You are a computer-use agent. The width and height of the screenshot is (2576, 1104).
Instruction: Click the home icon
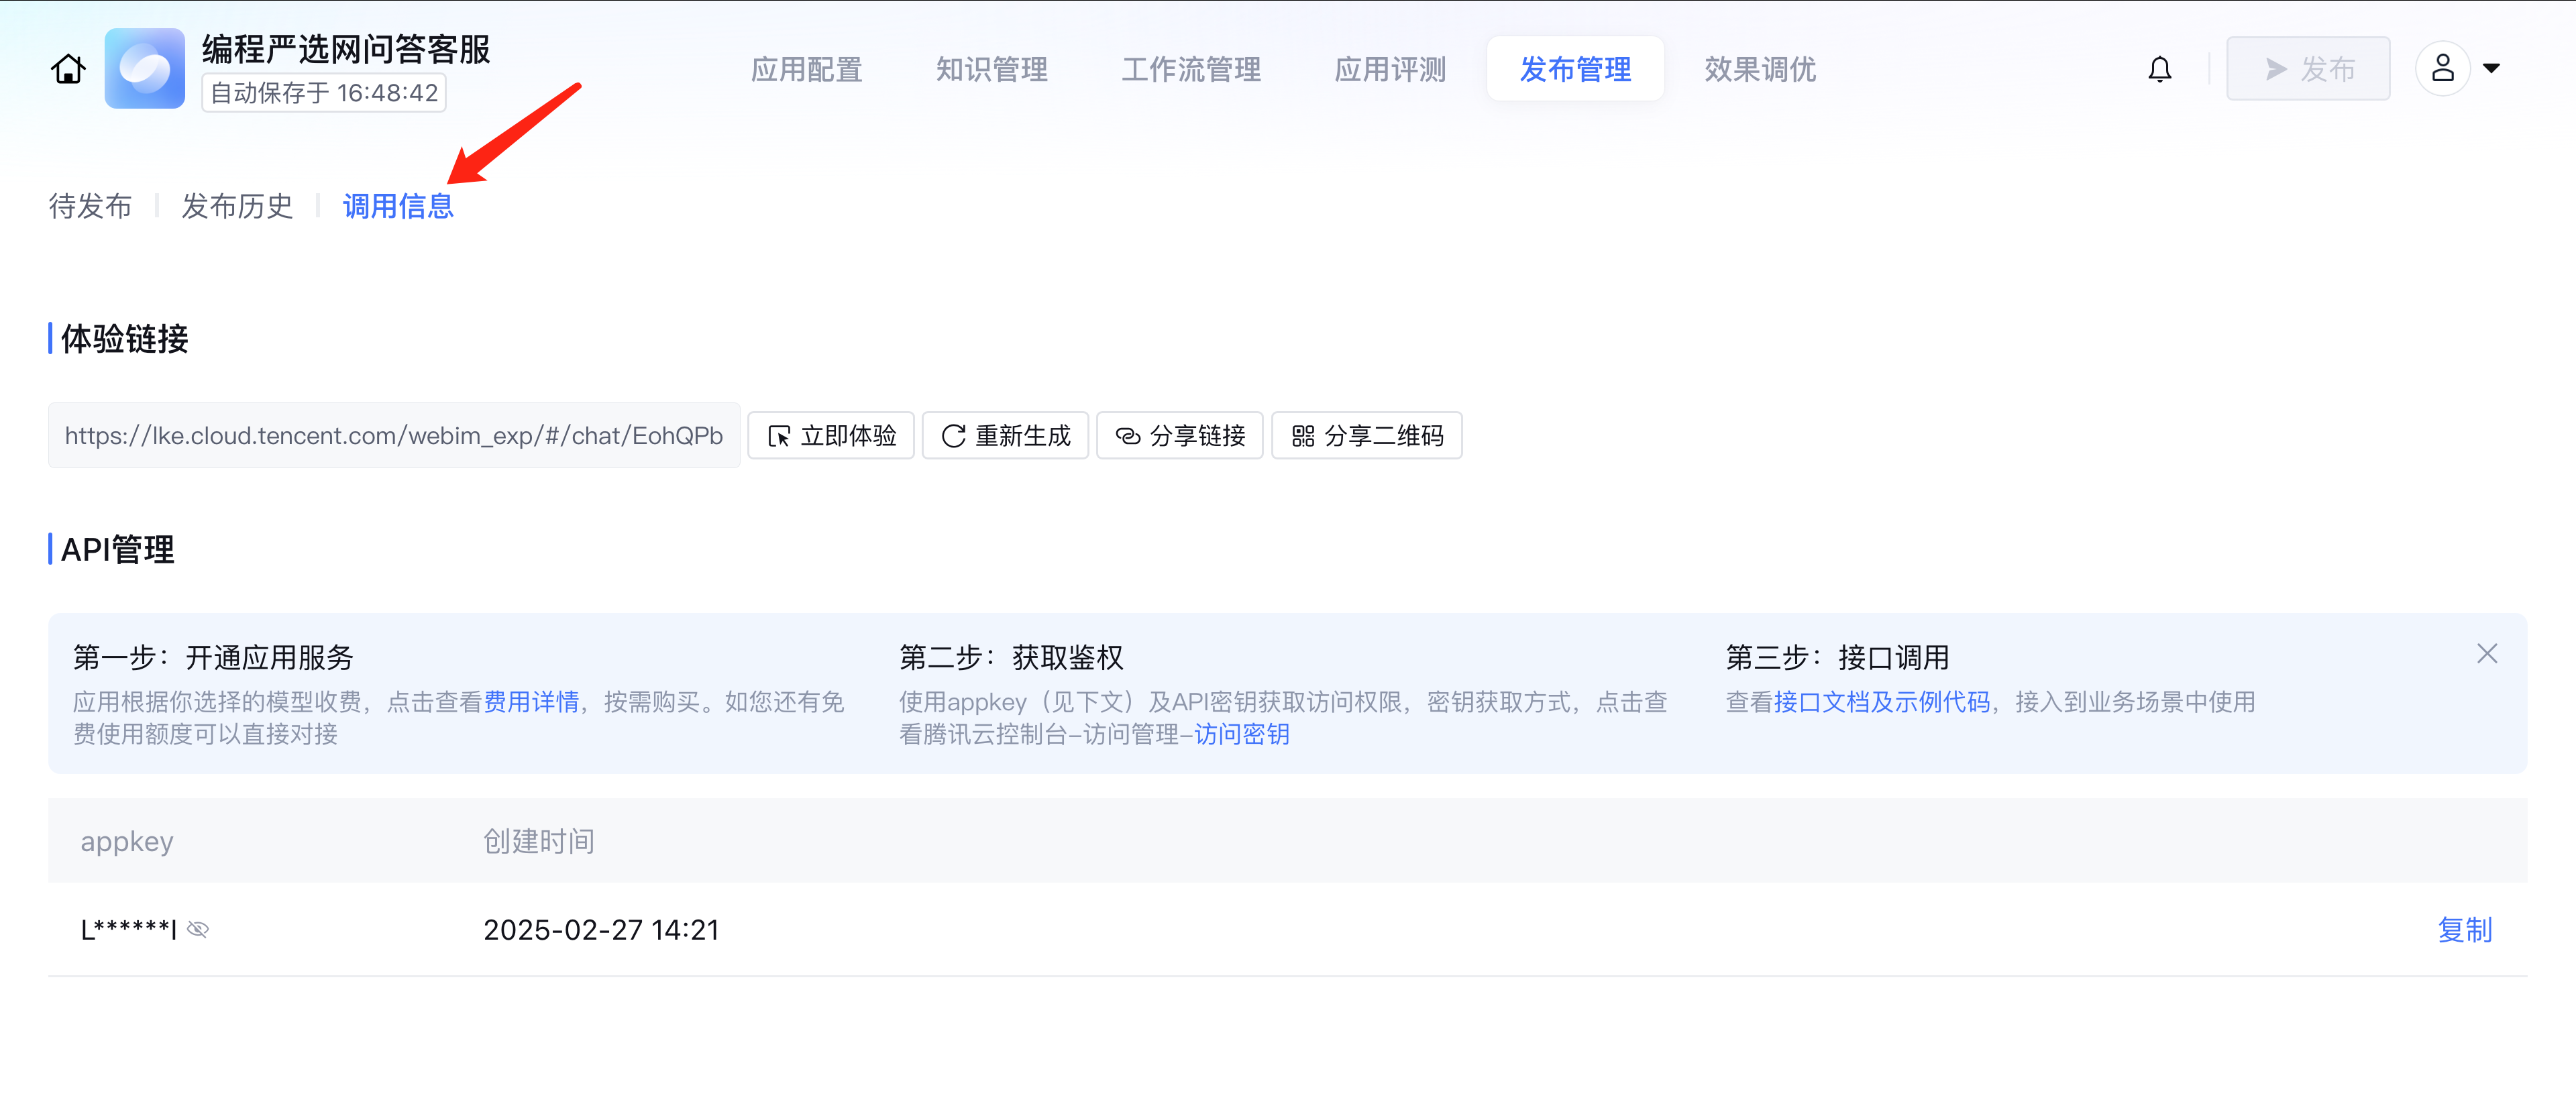(x=68, y=69)
